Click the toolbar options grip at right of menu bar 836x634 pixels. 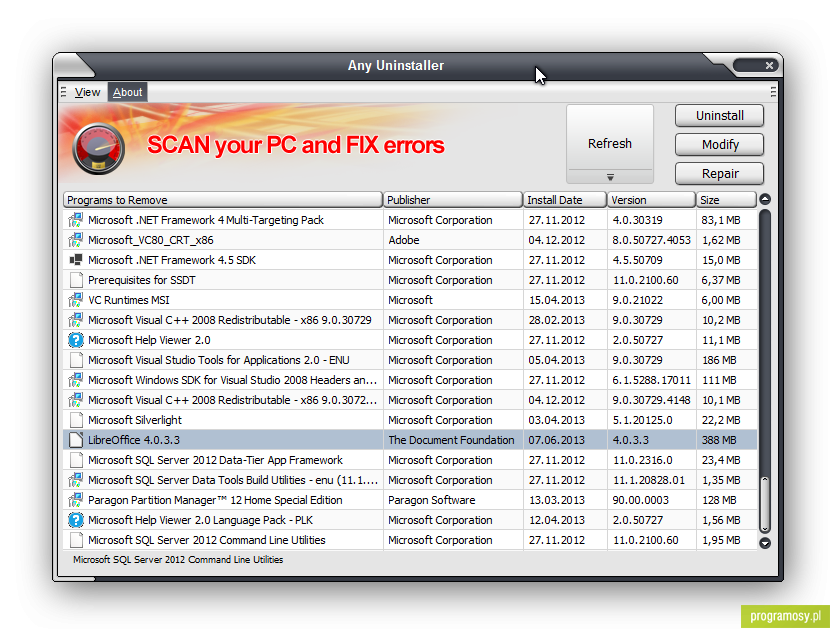tap(773, 92)
